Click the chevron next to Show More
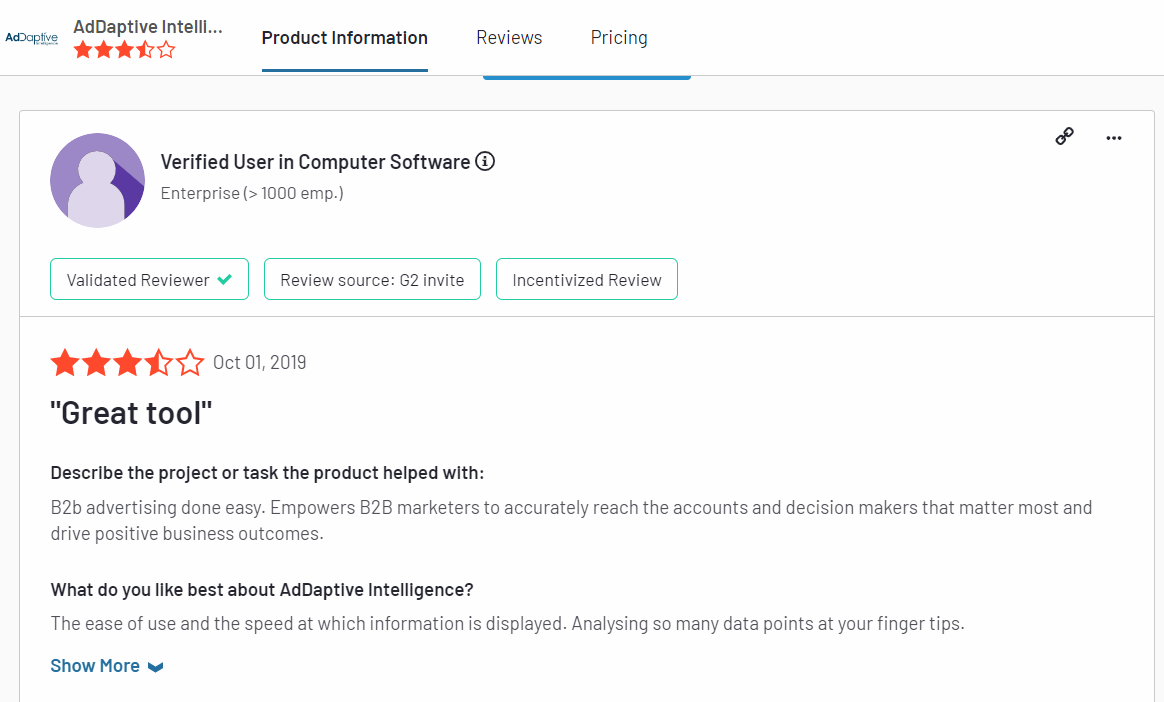Viewport: 1164px width, 702px height. tap(155, 667)
